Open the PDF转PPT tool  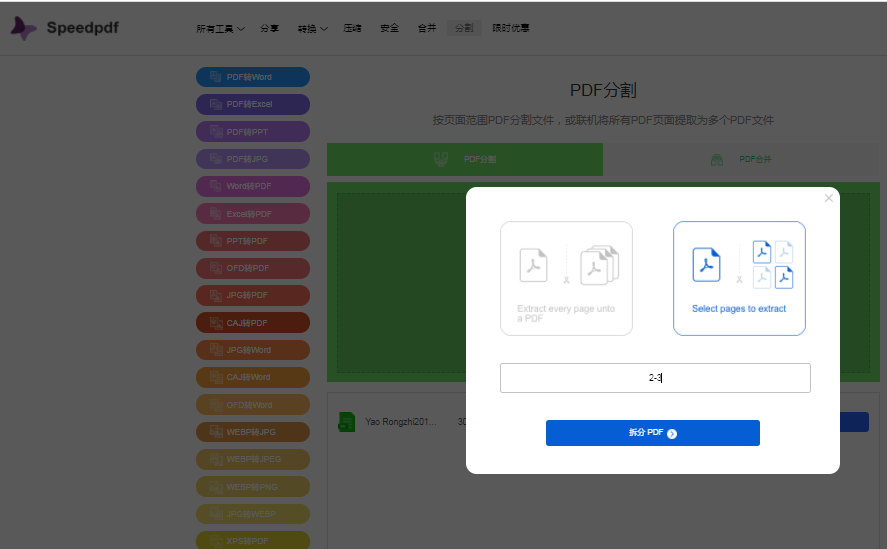click(x=253, y=132)
